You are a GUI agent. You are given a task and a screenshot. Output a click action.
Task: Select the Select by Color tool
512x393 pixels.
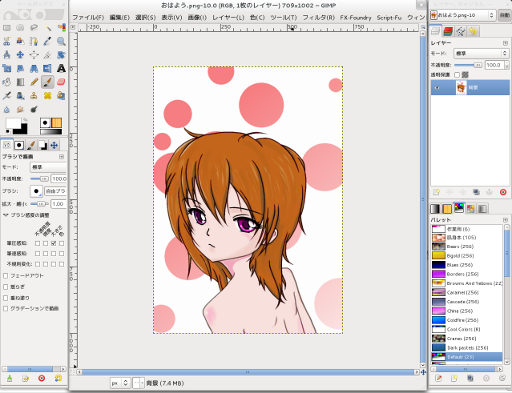61,28
